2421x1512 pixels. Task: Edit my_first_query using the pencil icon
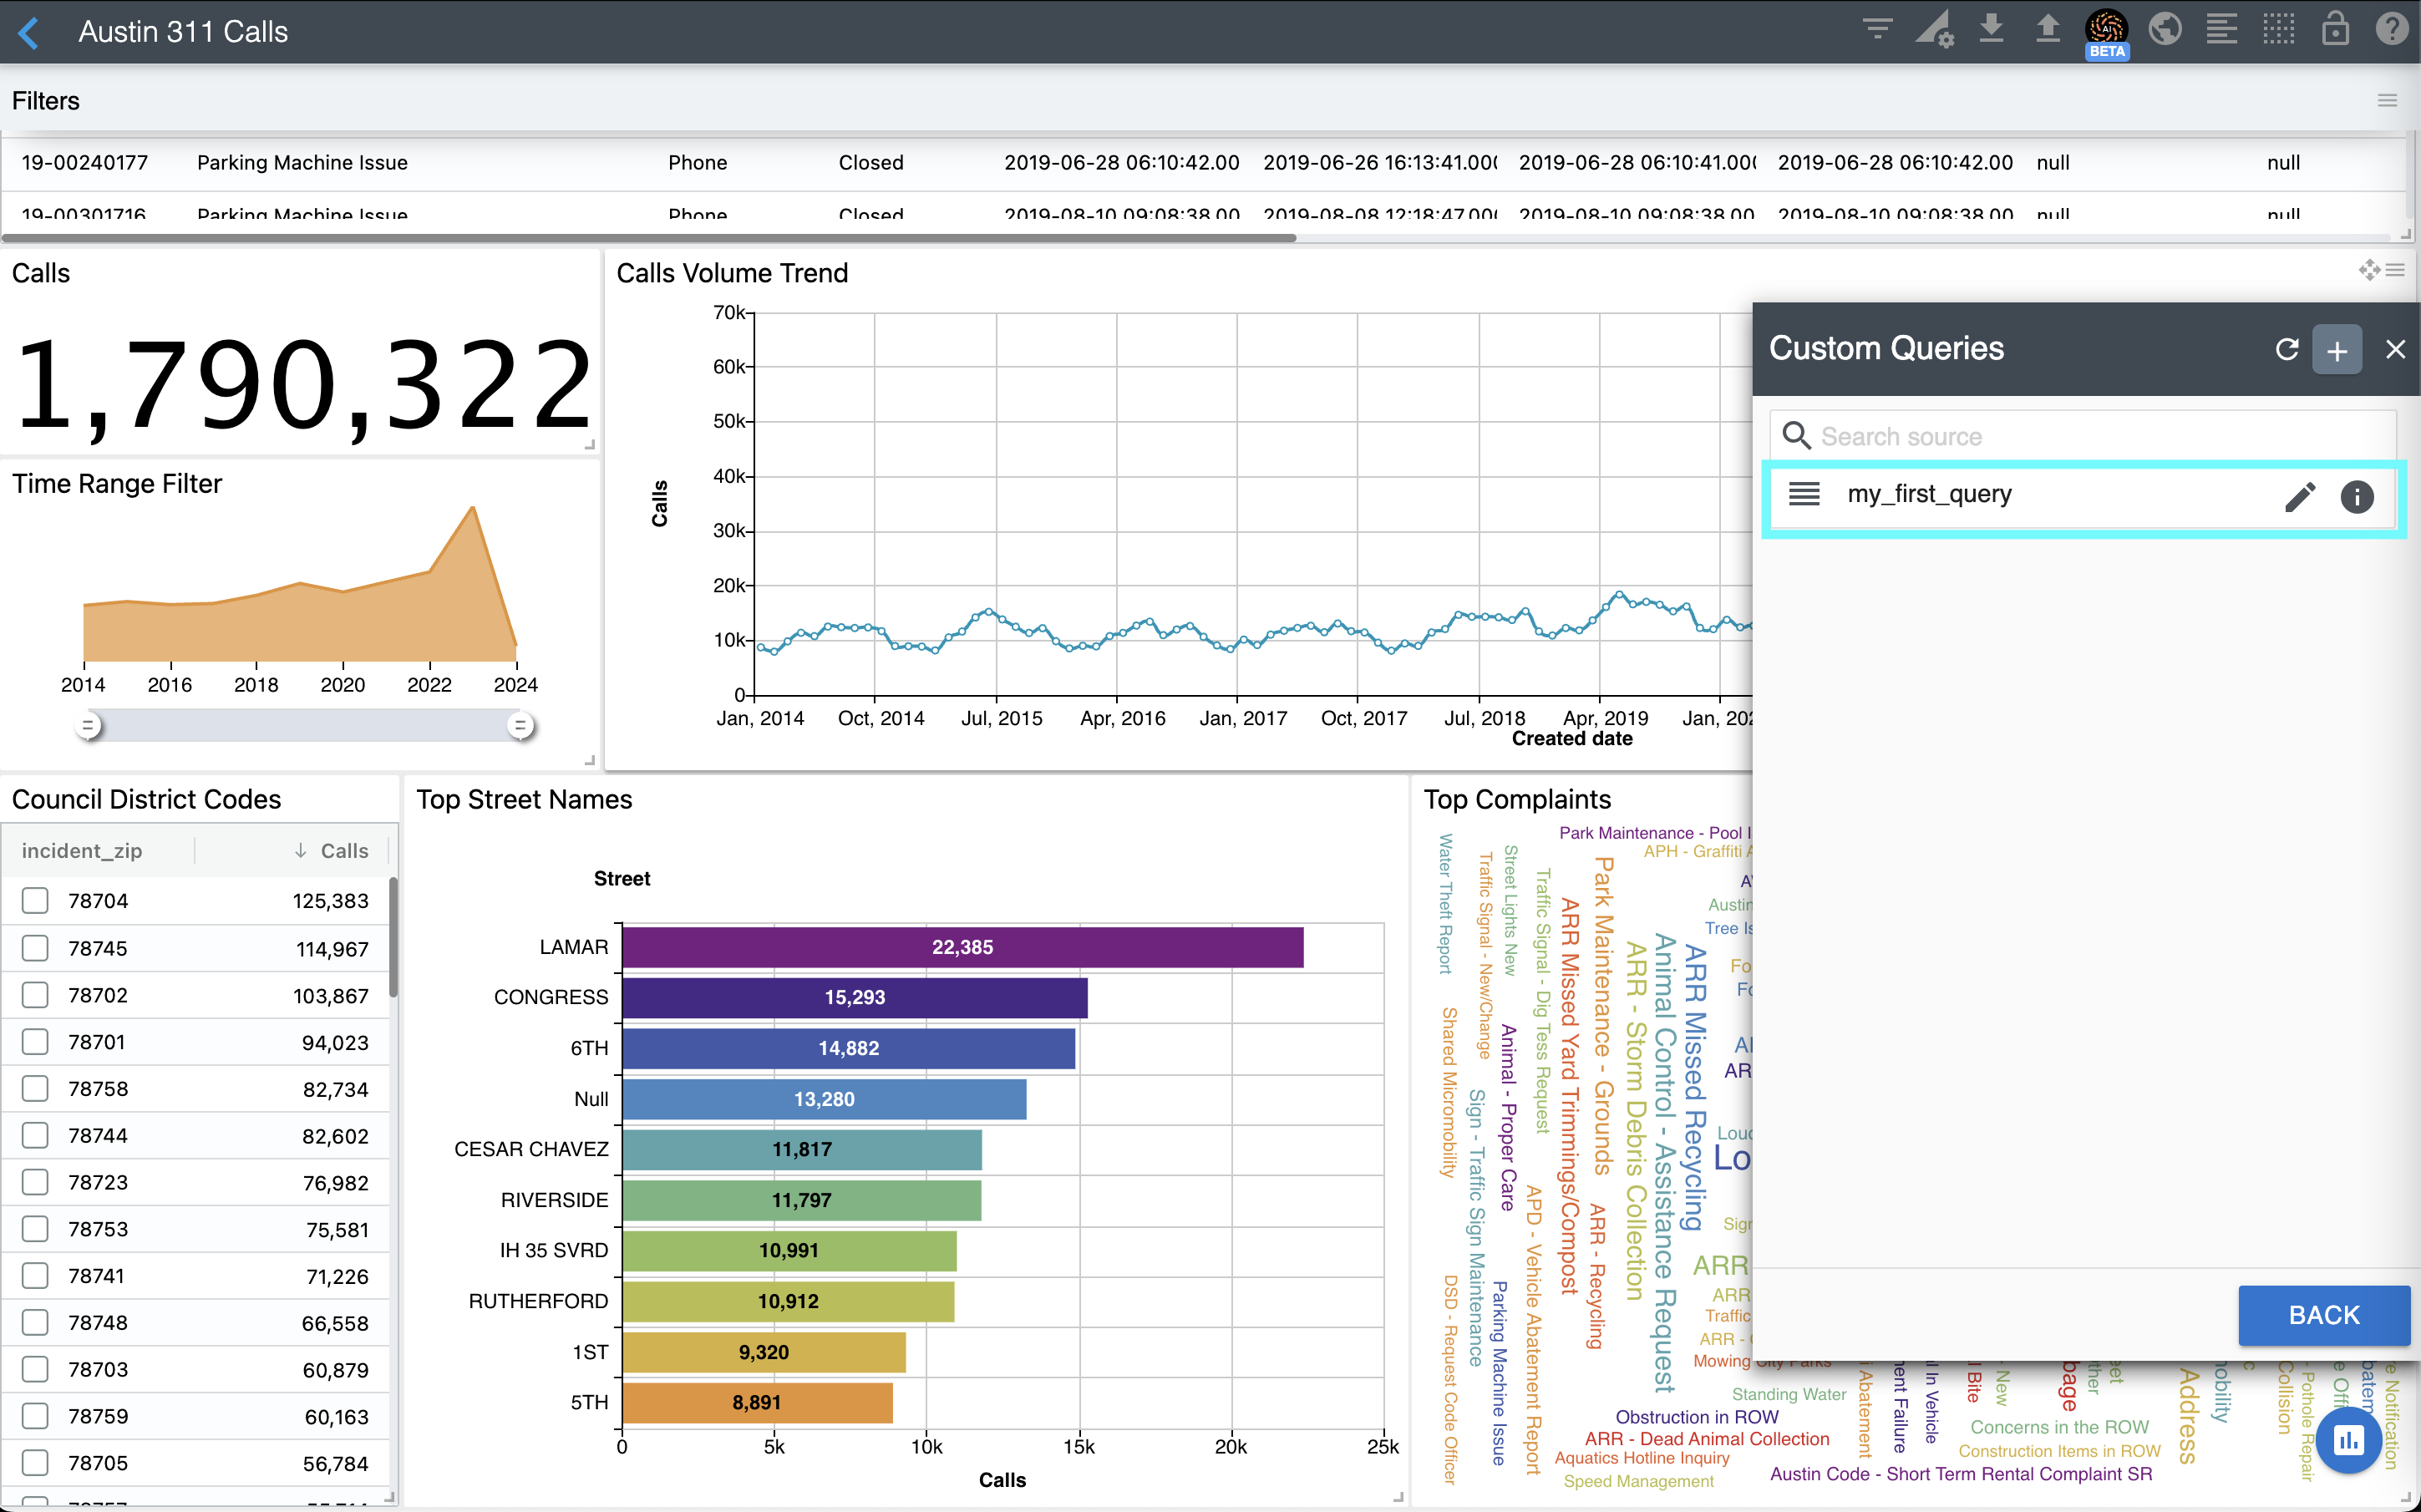pos(2301,496)
